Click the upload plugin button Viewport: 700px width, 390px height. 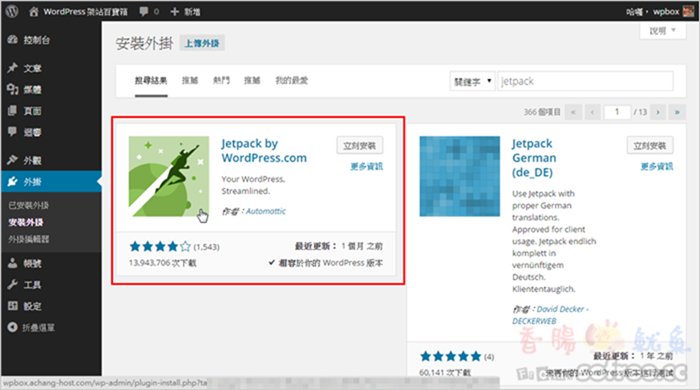tap(202, 43)
